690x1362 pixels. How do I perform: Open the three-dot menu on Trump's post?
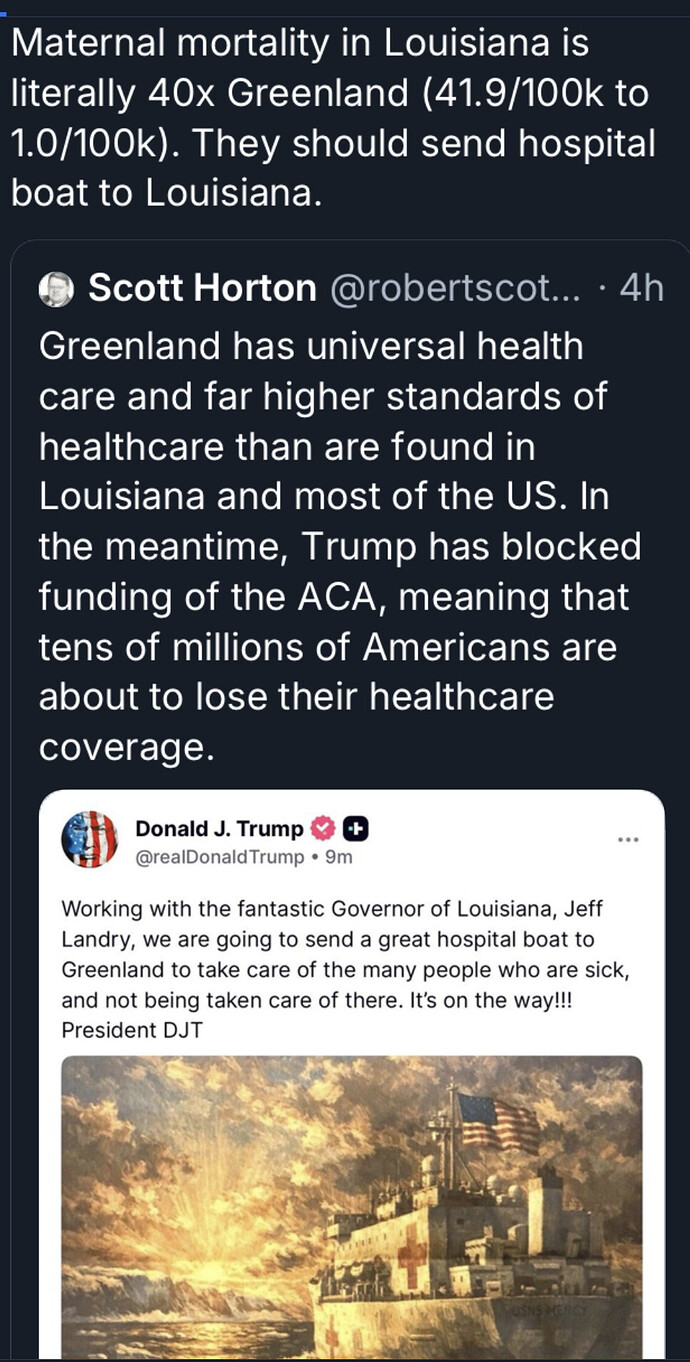point(628,839)
